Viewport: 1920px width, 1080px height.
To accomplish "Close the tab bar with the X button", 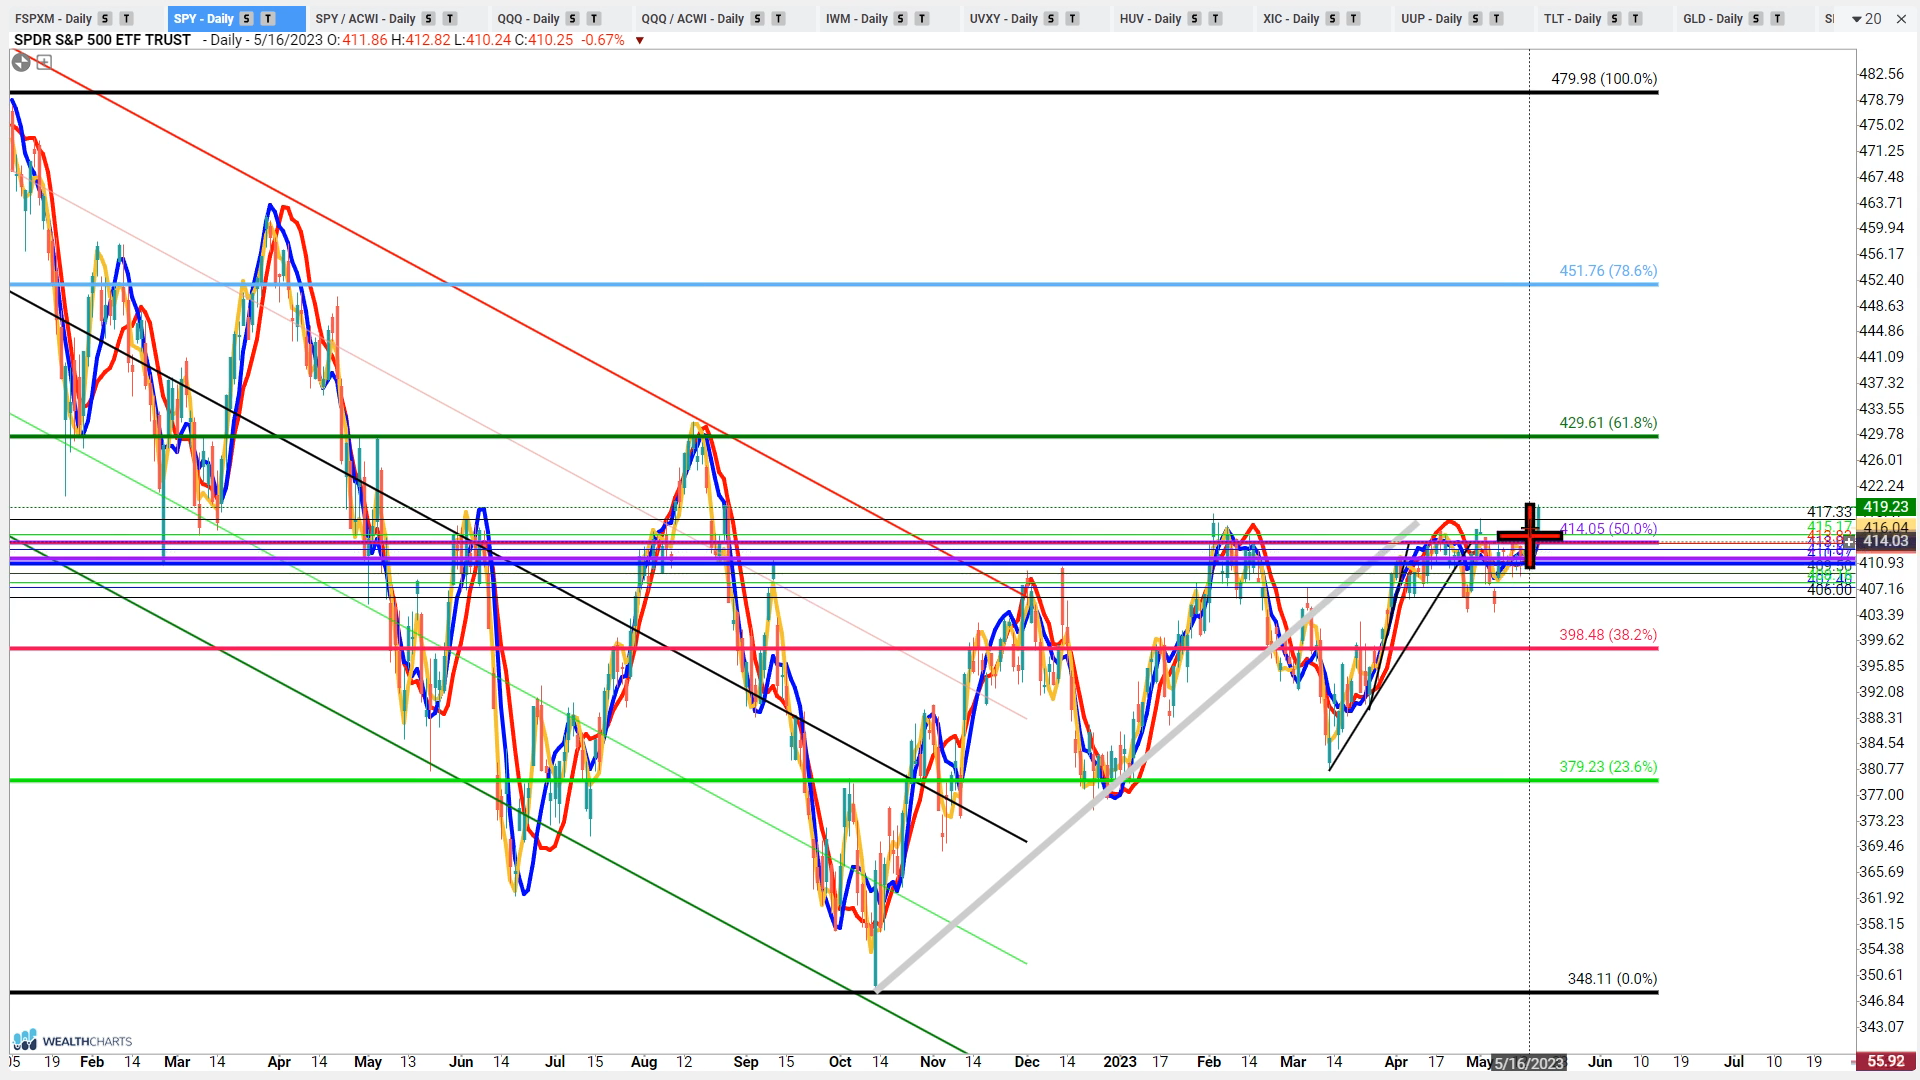I will coord(1901,19).
